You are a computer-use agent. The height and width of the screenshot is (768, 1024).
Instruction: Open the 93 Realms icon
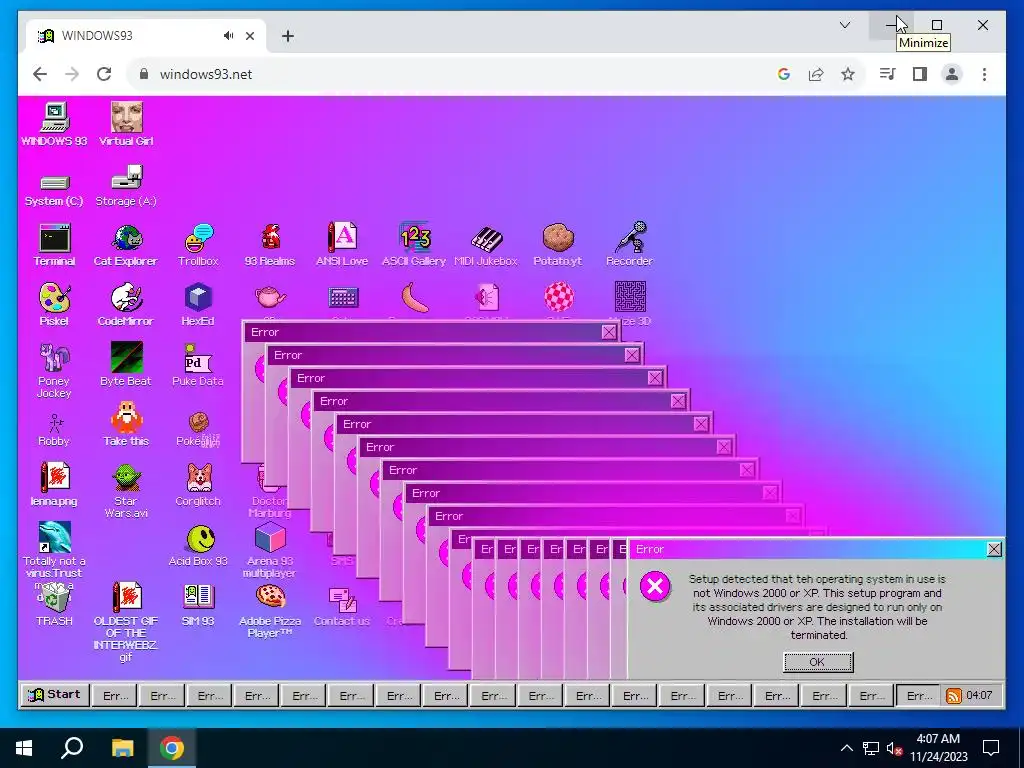pyautogui.click(x=270, y=246)
